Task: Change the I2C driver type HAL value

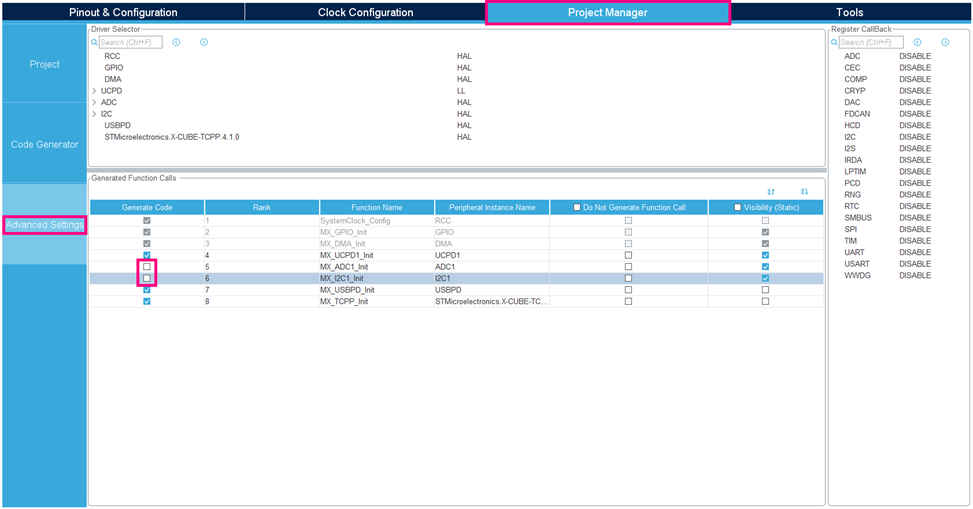Action: click(464, 114)
